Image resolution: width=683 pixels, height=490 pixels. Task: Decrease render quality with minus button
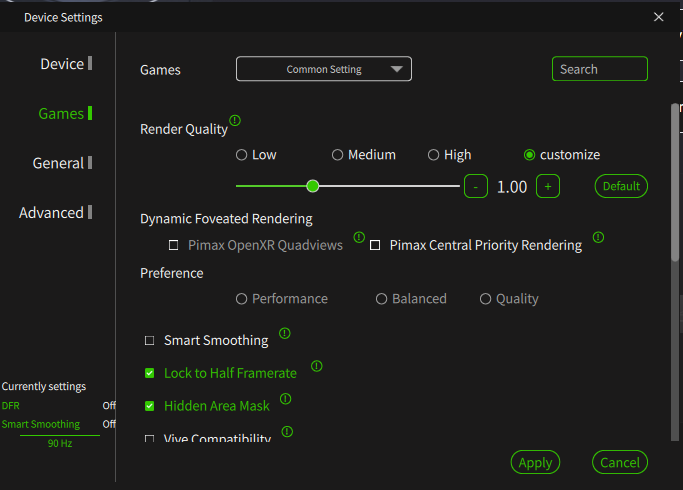click(x=476, y=186)
